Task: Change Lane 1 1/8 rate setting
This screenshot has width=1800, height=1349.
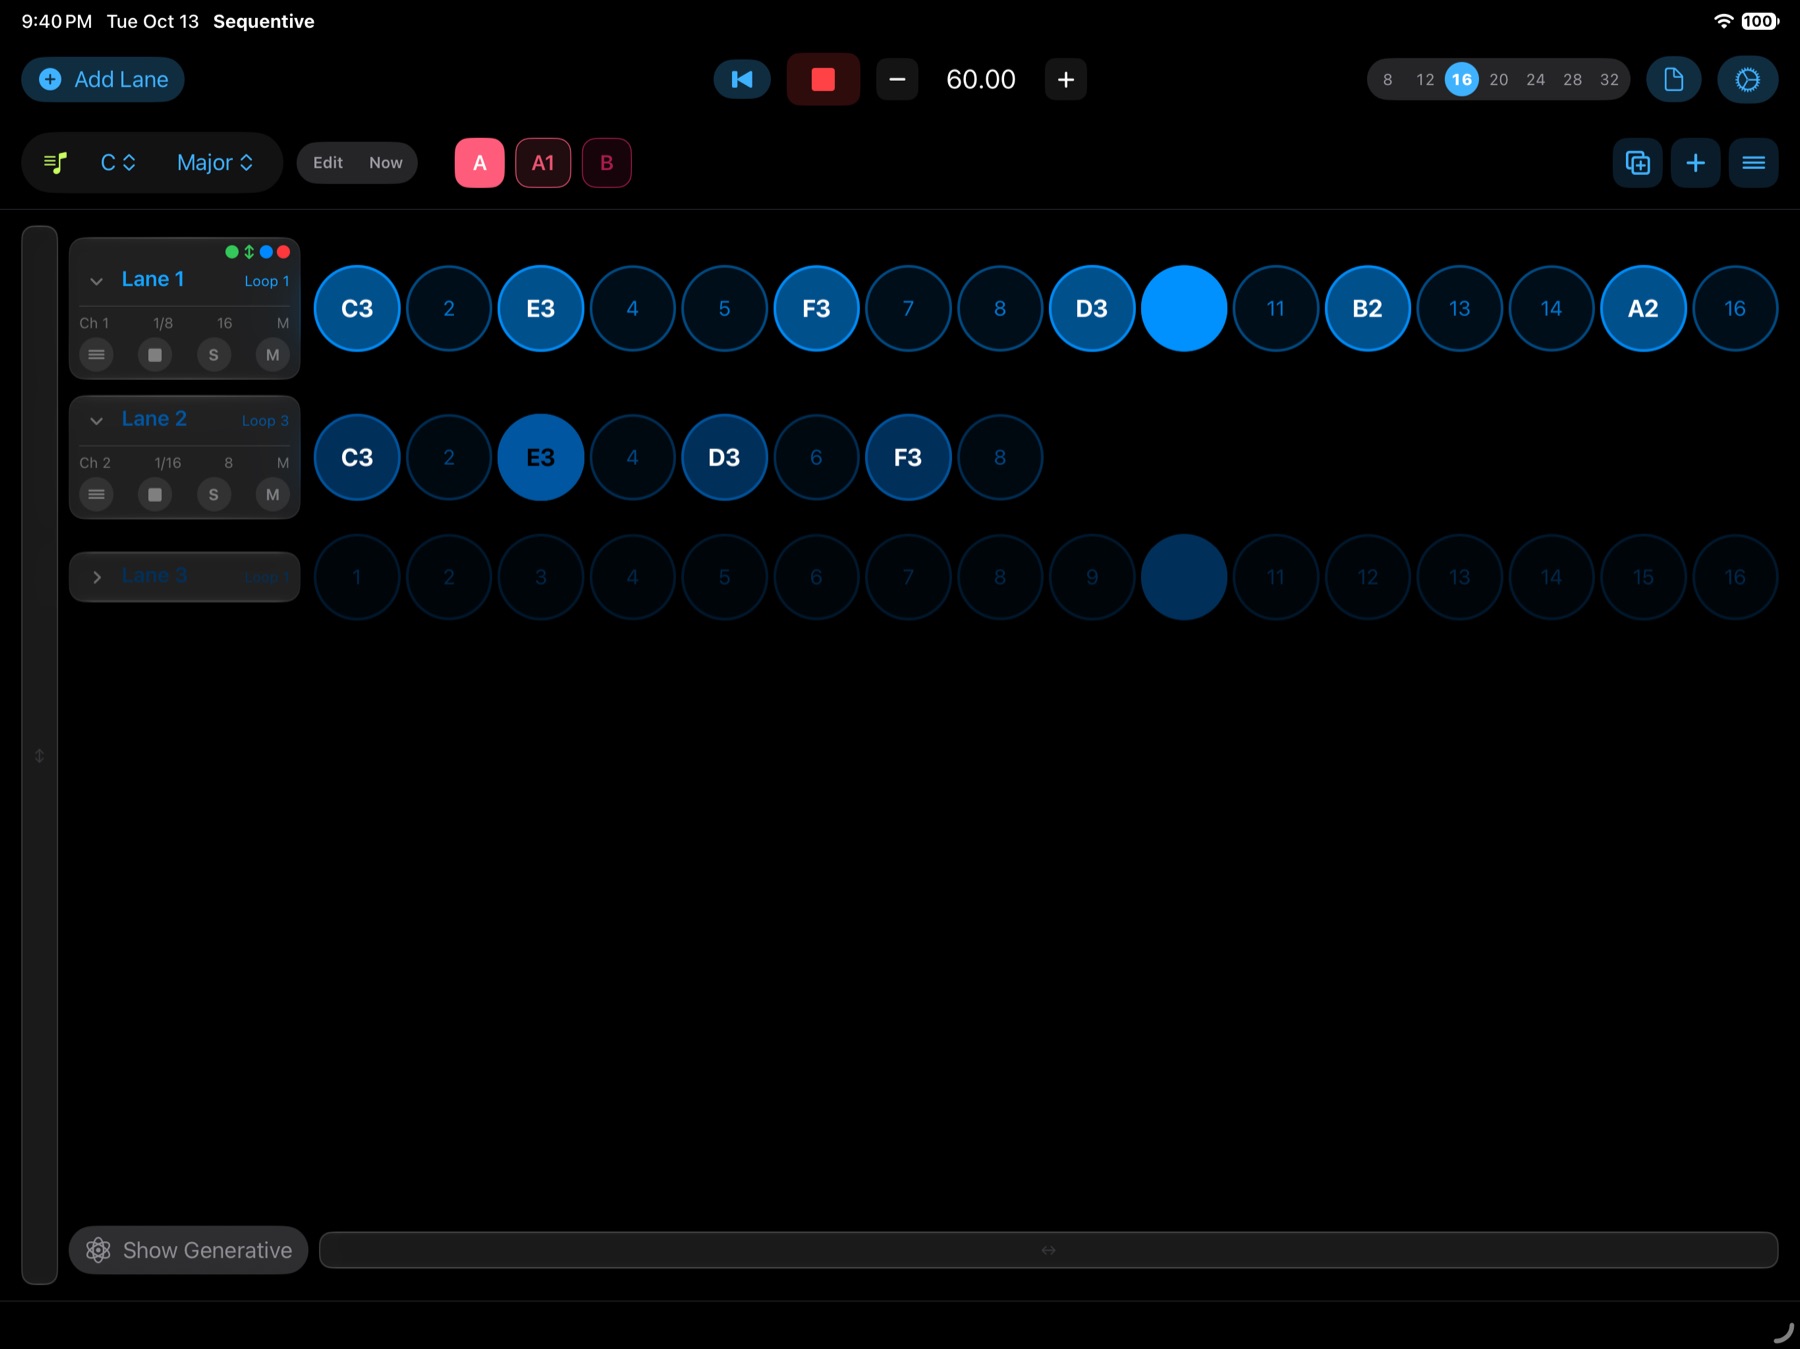Action: (x=163, y=323)
